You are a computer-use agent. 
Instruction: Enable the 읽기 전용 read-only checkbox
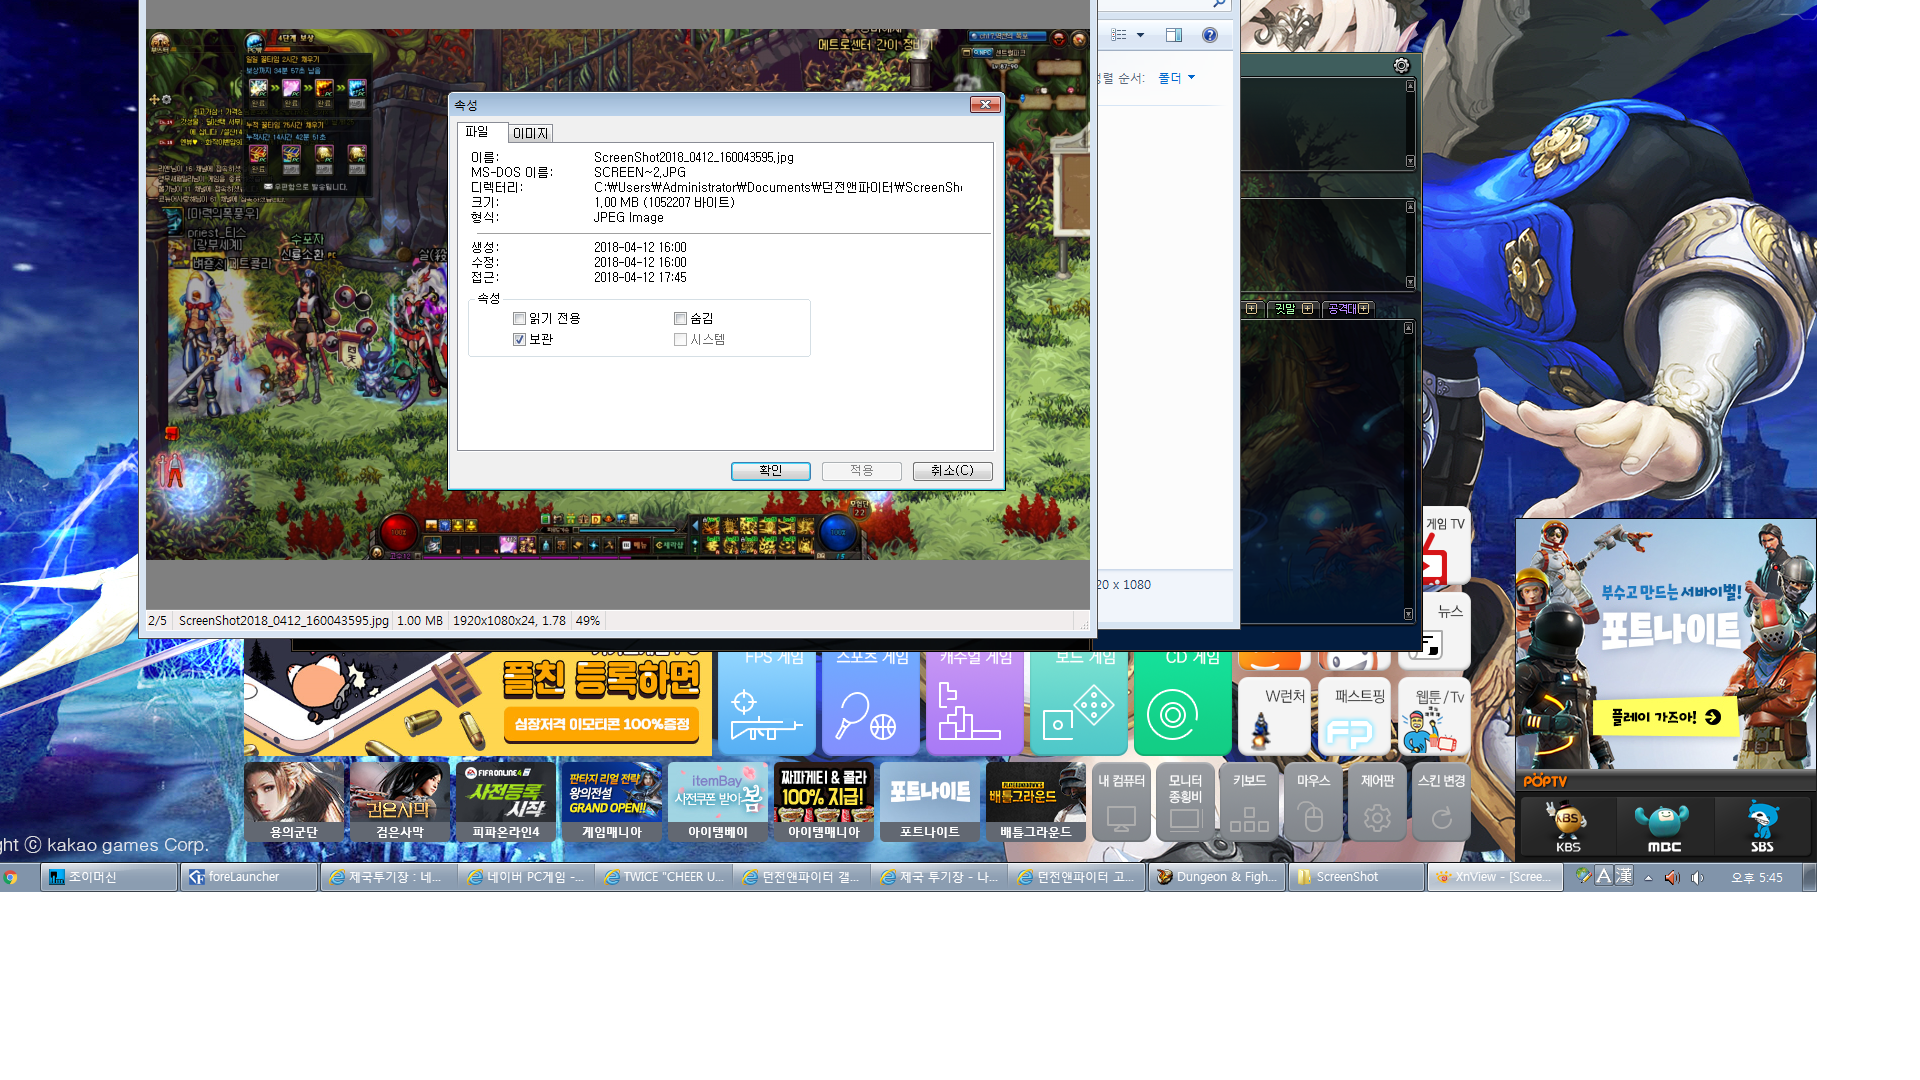coord(519,319)
